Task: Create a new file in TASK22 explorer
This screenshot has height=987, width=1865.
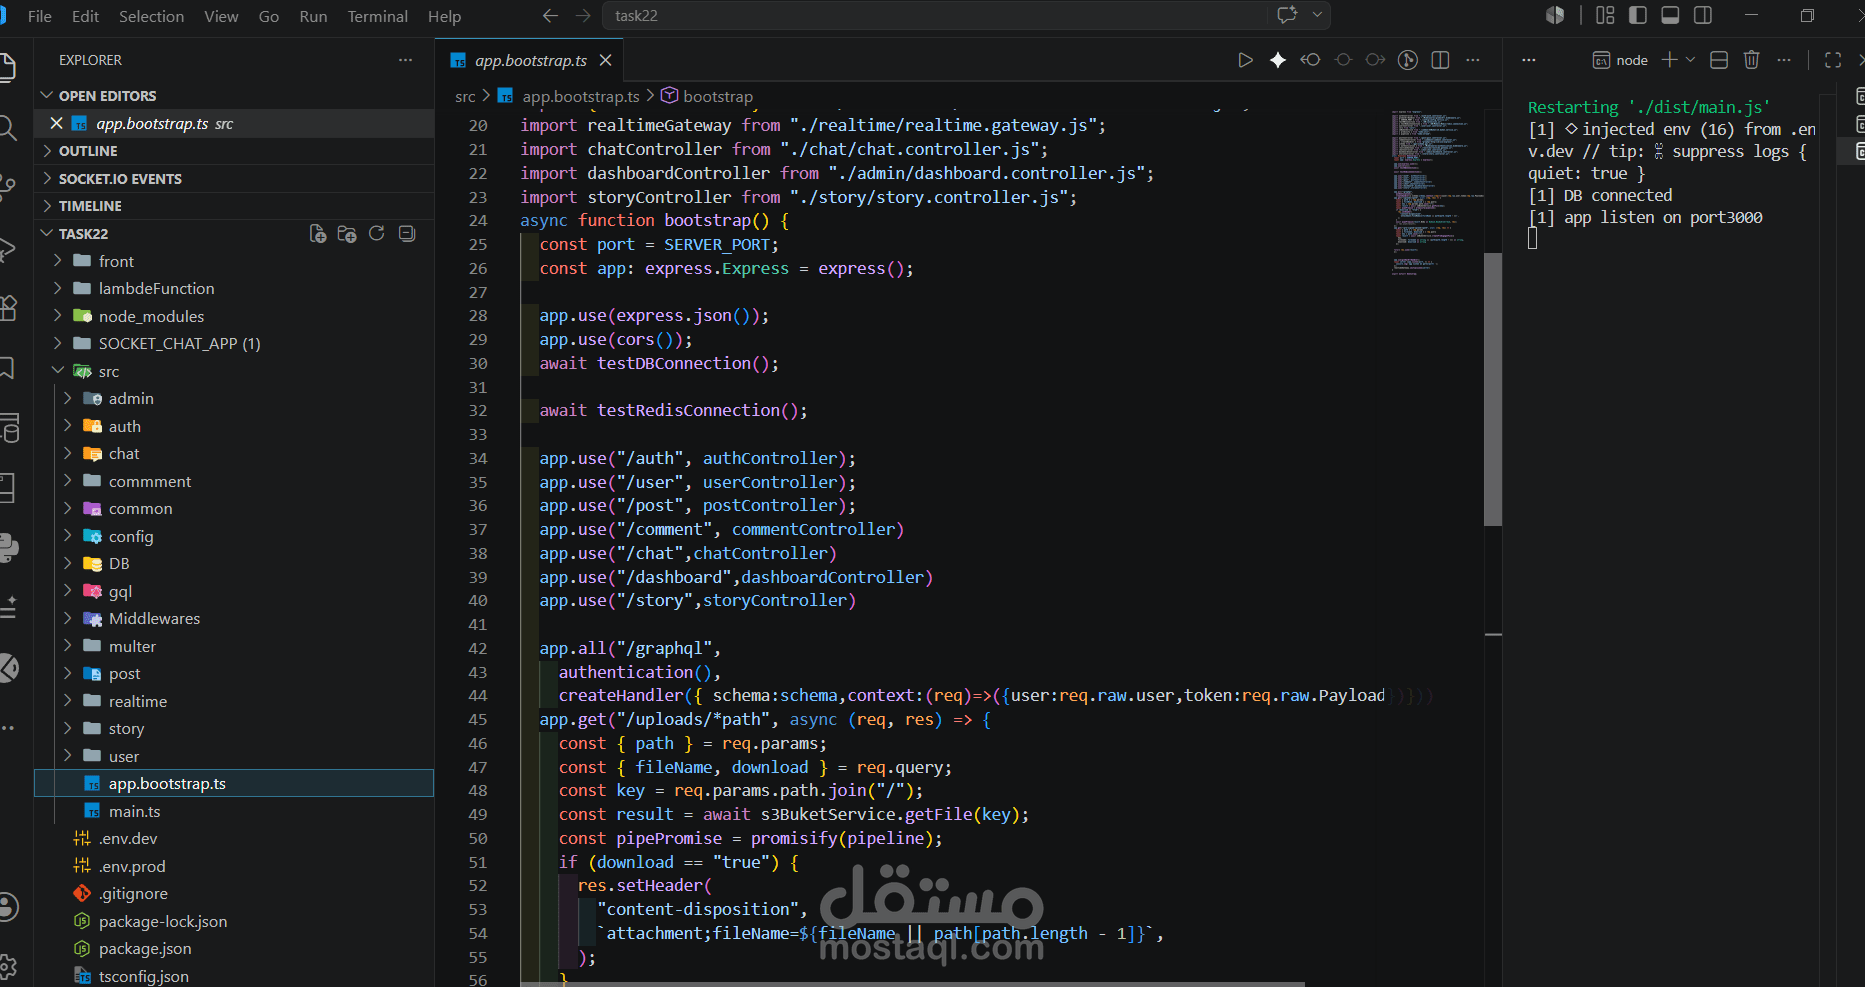Action: pos(317,233)
